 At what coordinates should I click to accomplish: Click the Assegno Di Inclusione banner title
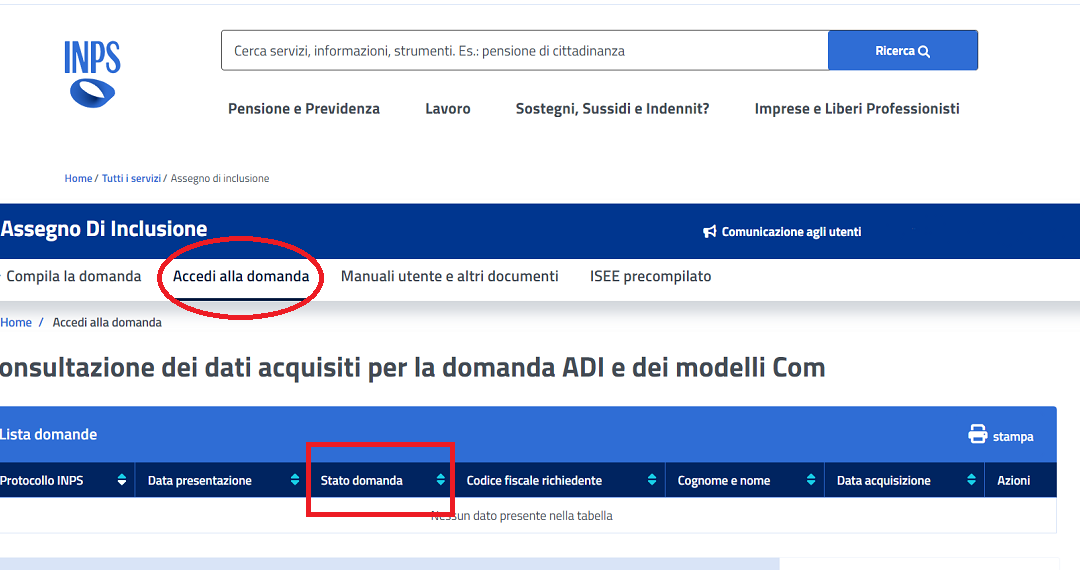pos(103,229)
